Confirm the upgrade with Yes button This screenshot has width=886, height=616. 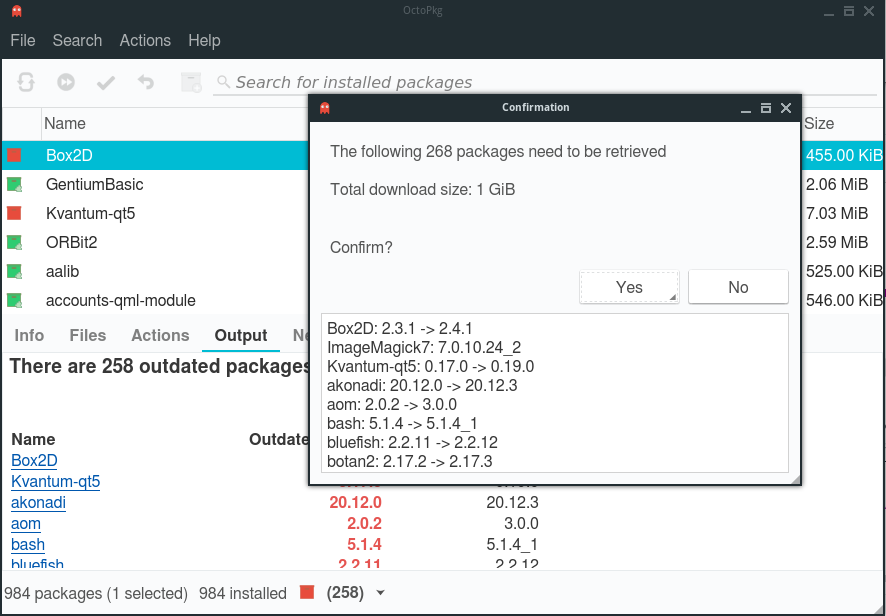click(x=629, y=287)
